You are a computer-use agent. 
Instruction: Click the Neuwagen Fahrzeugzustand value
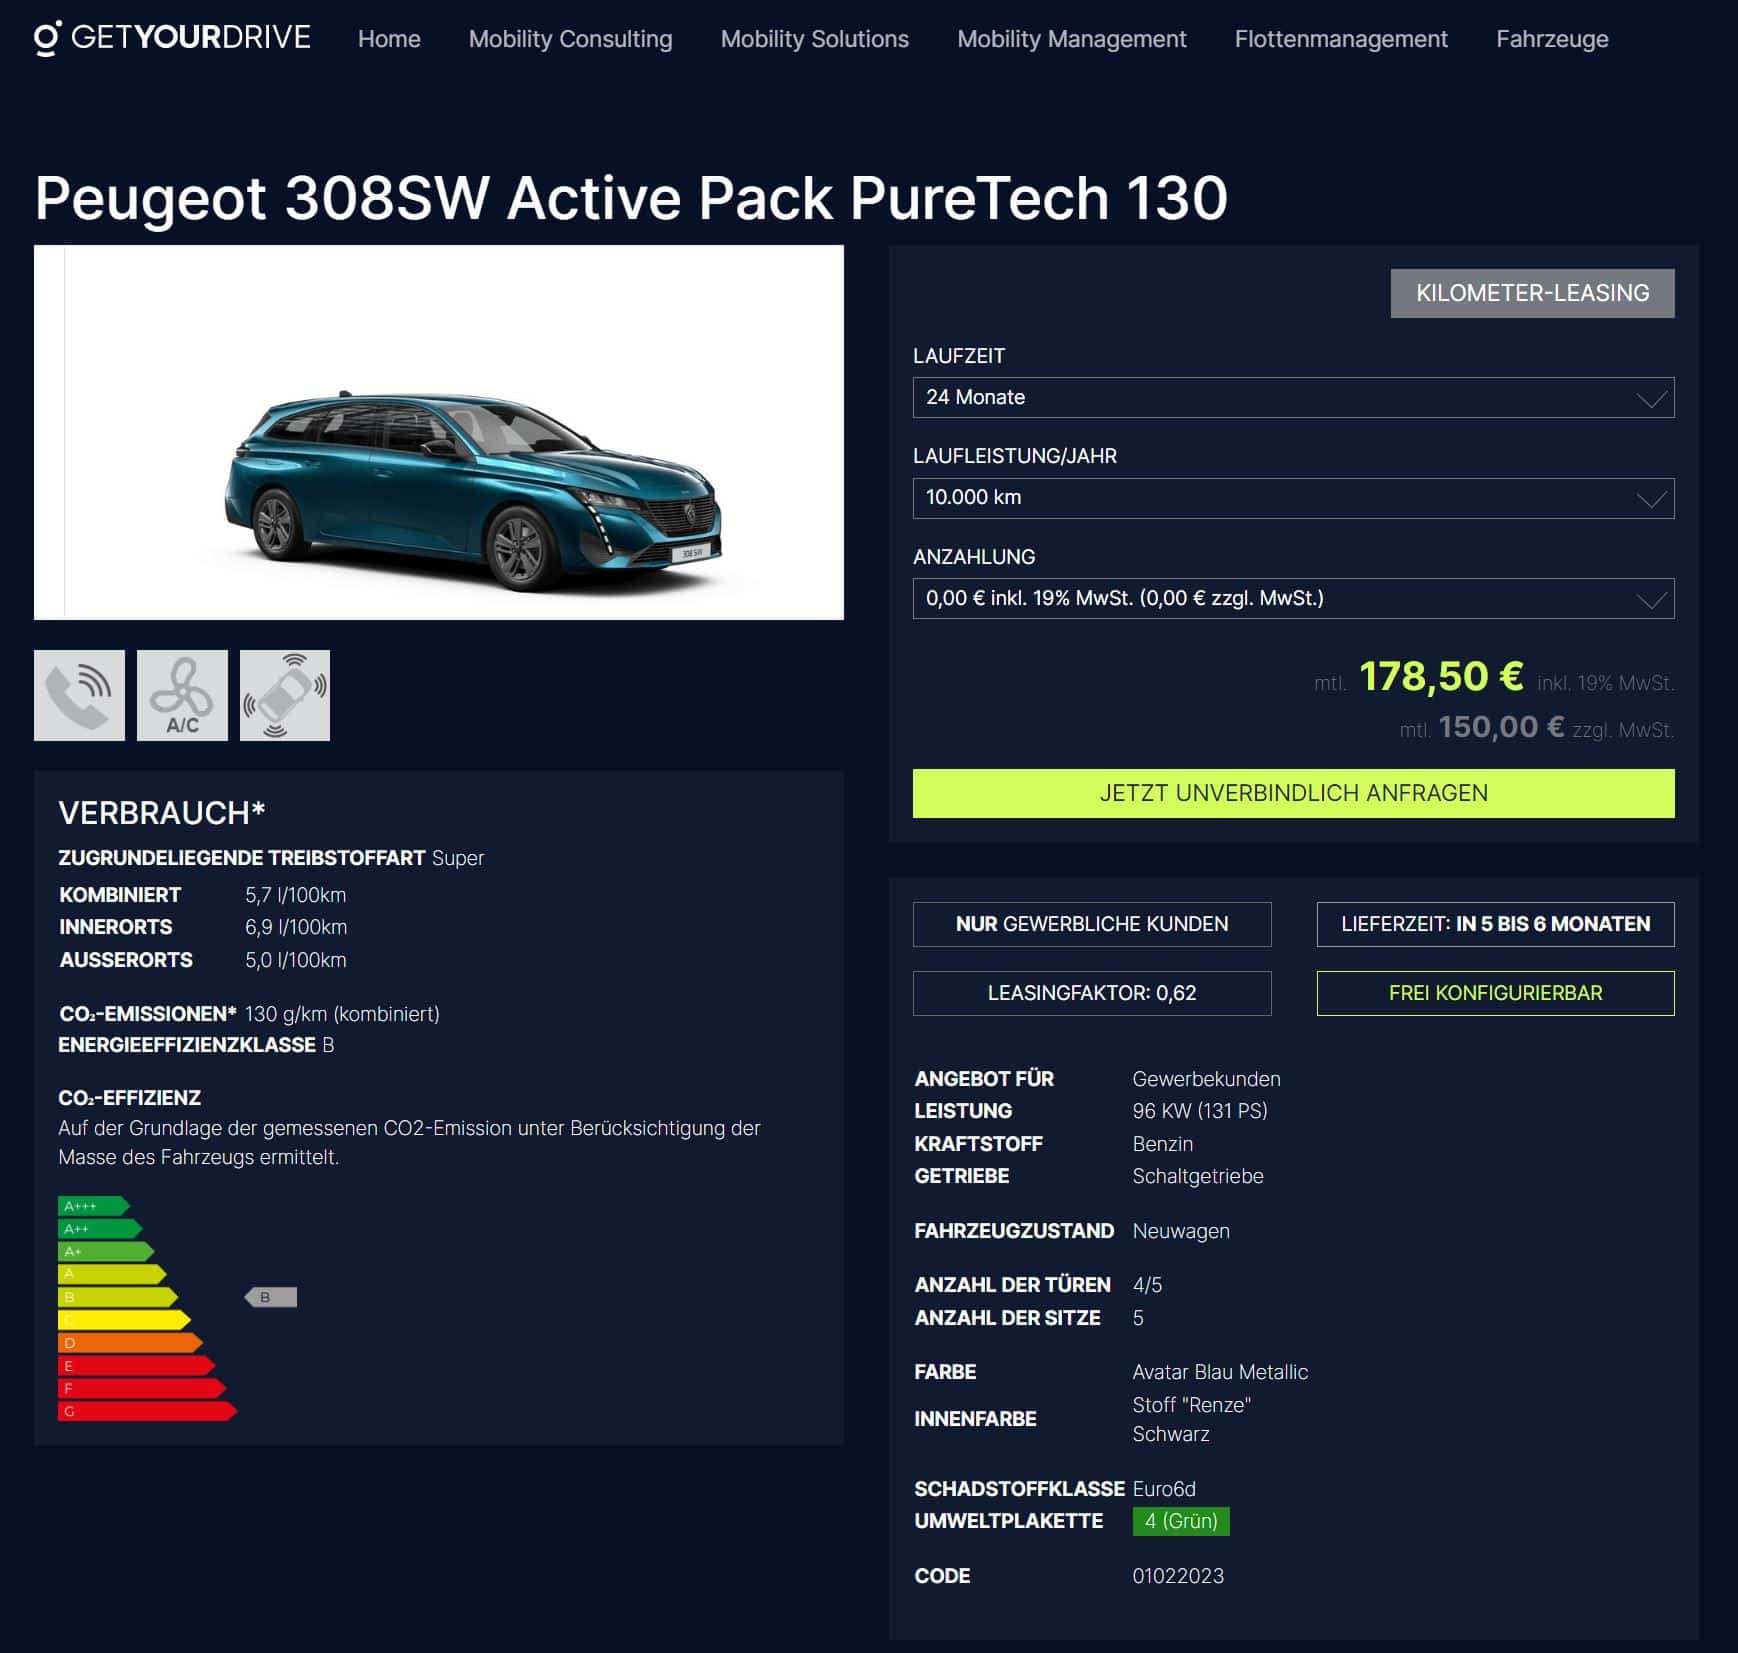tap(1181, 1231)
